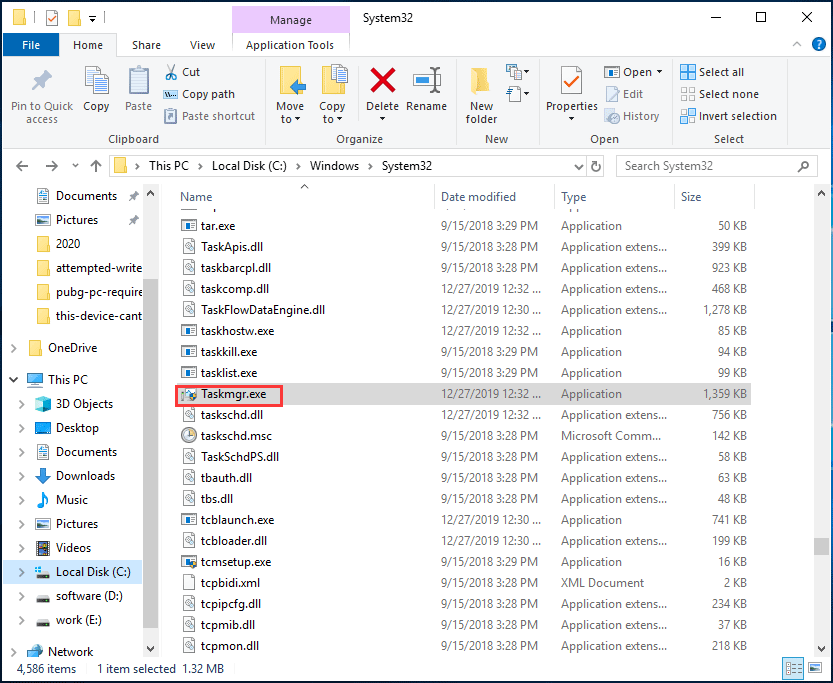Create a New folder

[x=481, y=96]
